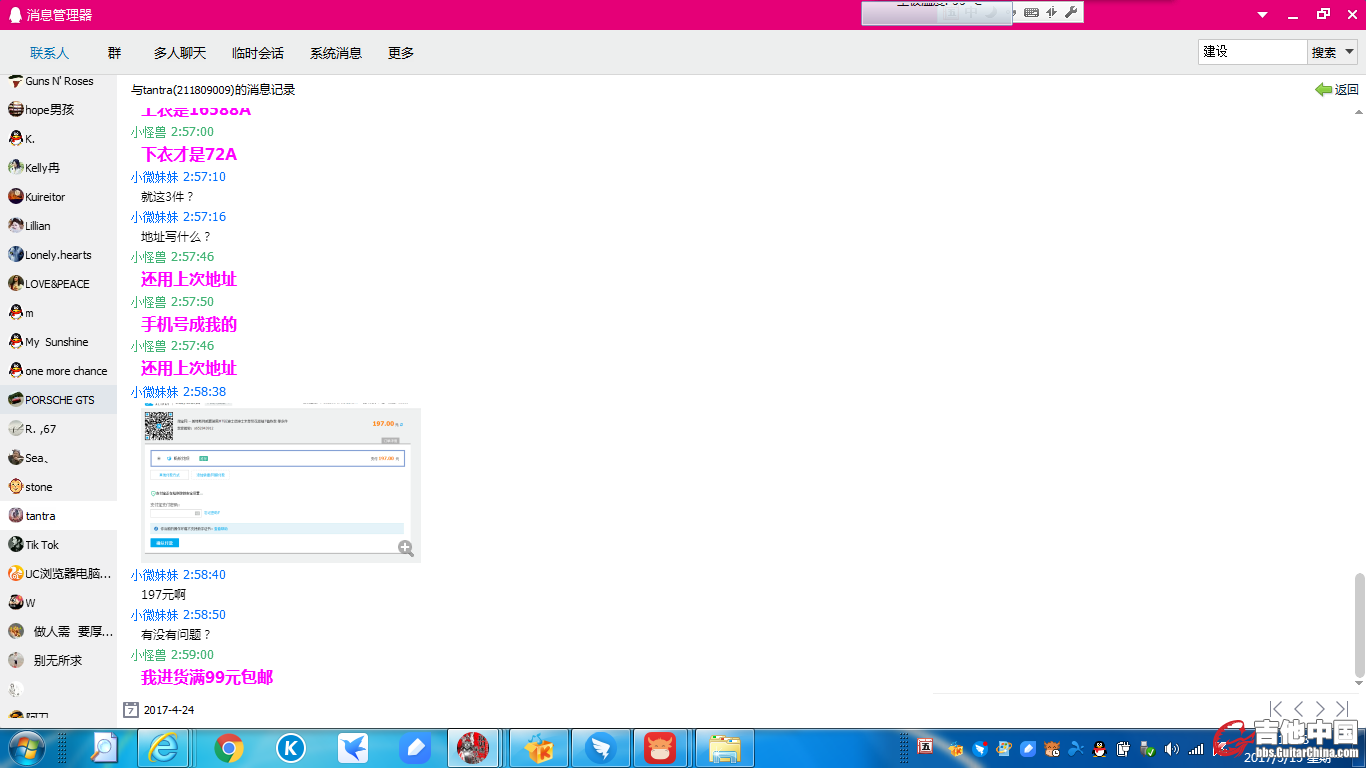Open the Windows Start button

(x=25, y=748)
